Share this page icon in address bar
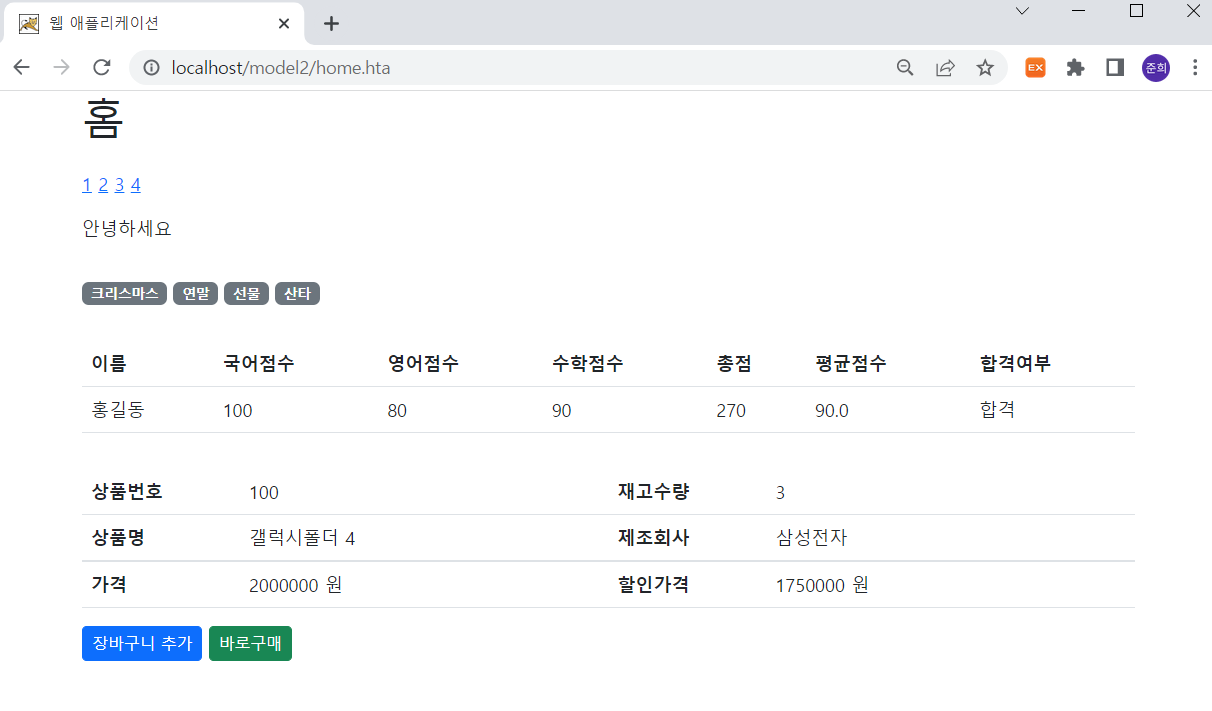Screen dimensions: 1212x711 (945, 68)
